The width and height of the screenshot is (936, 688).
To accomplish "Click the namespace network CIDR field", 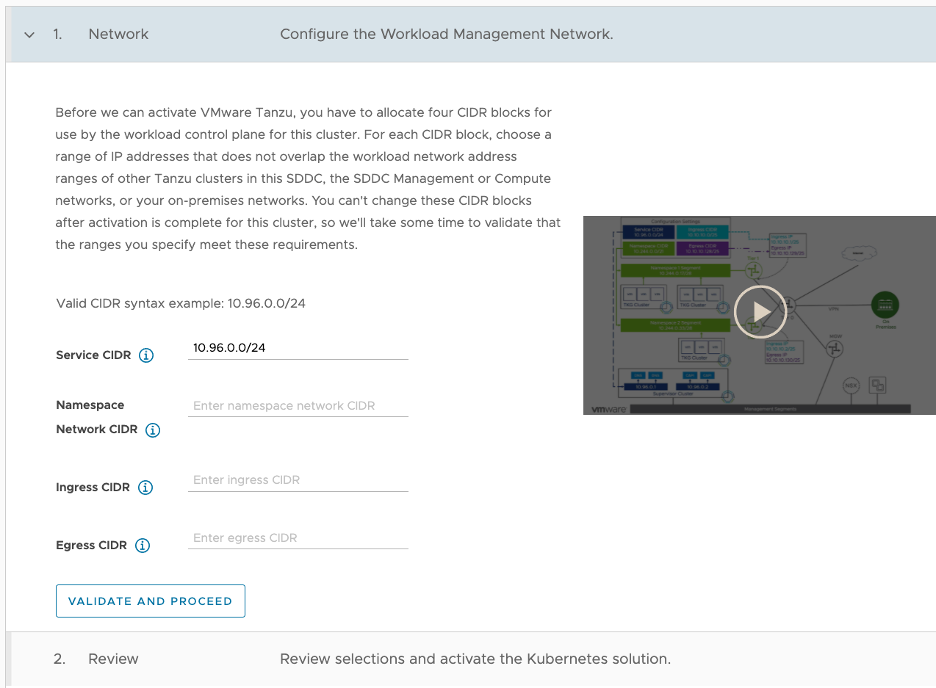I will point(298,406).
